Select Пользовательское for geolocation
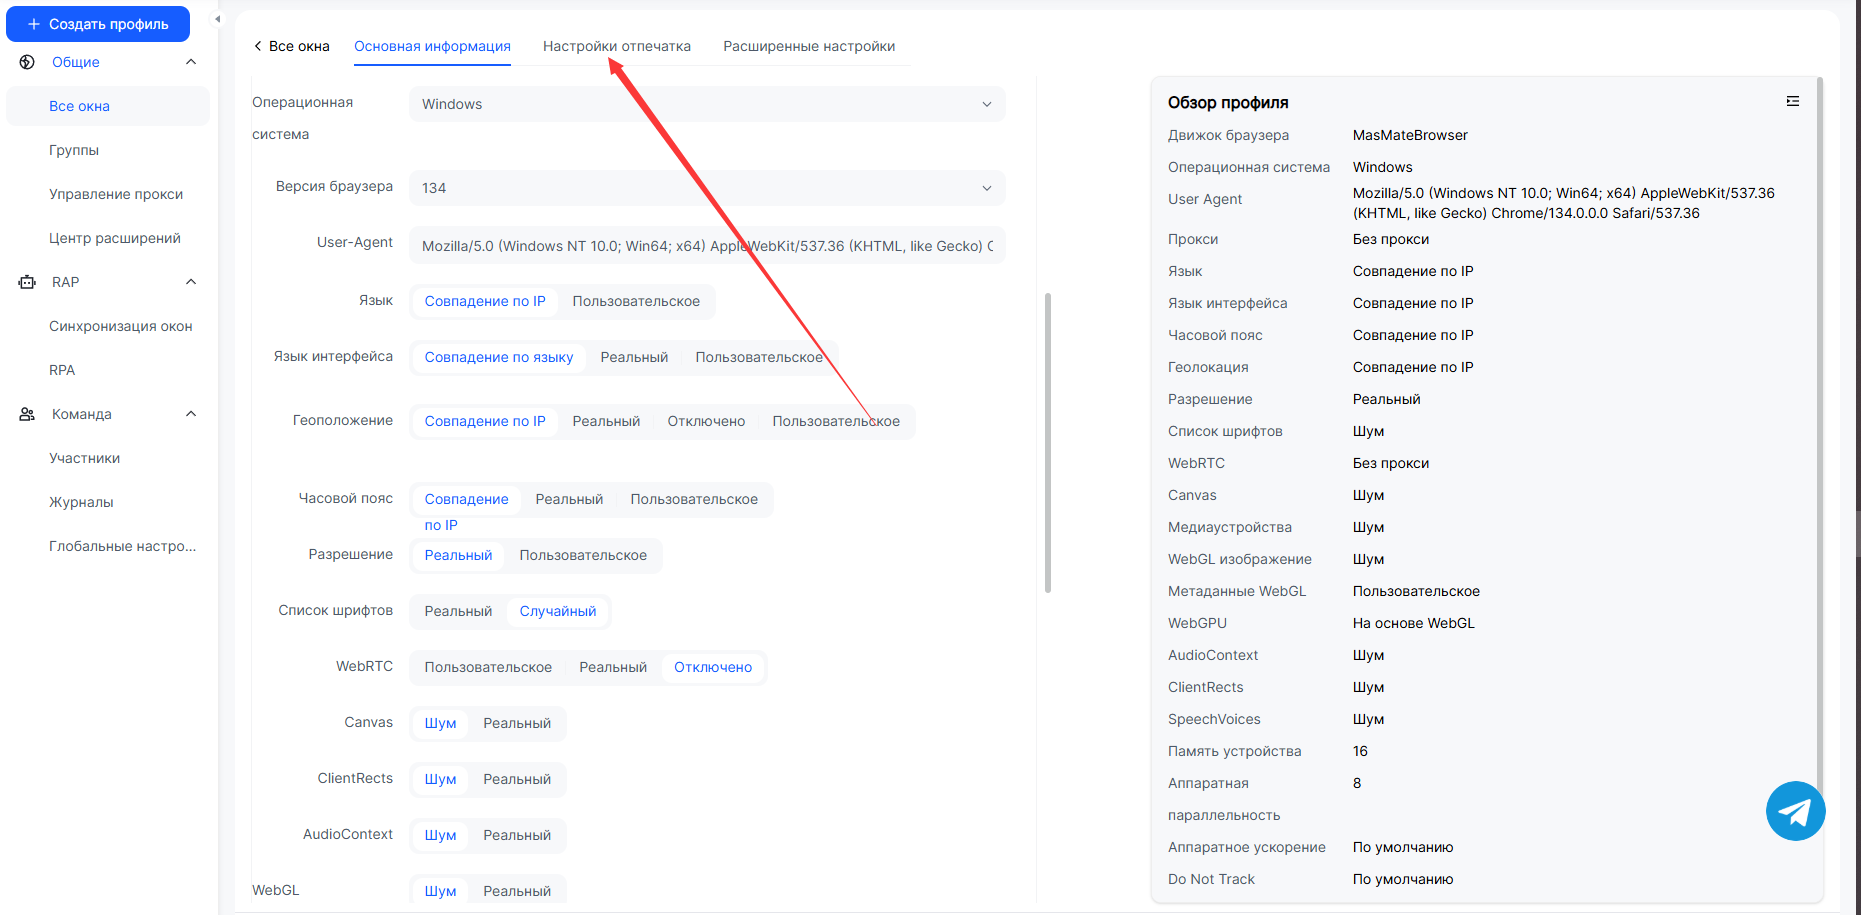This screenshot has width=1861, height=915. click(x=835, y=421)
